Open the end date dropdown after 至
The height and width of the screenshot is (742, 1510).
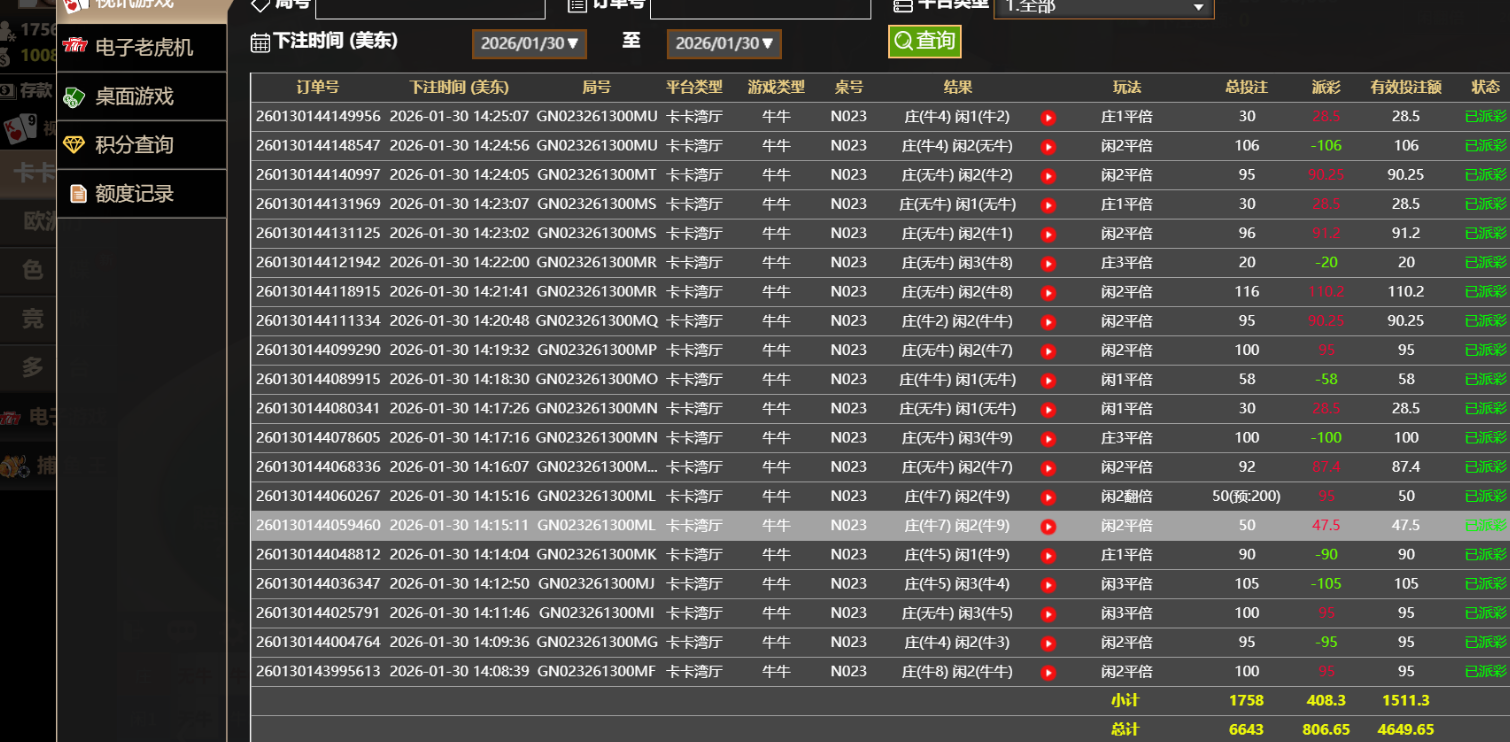pos(724,44)
